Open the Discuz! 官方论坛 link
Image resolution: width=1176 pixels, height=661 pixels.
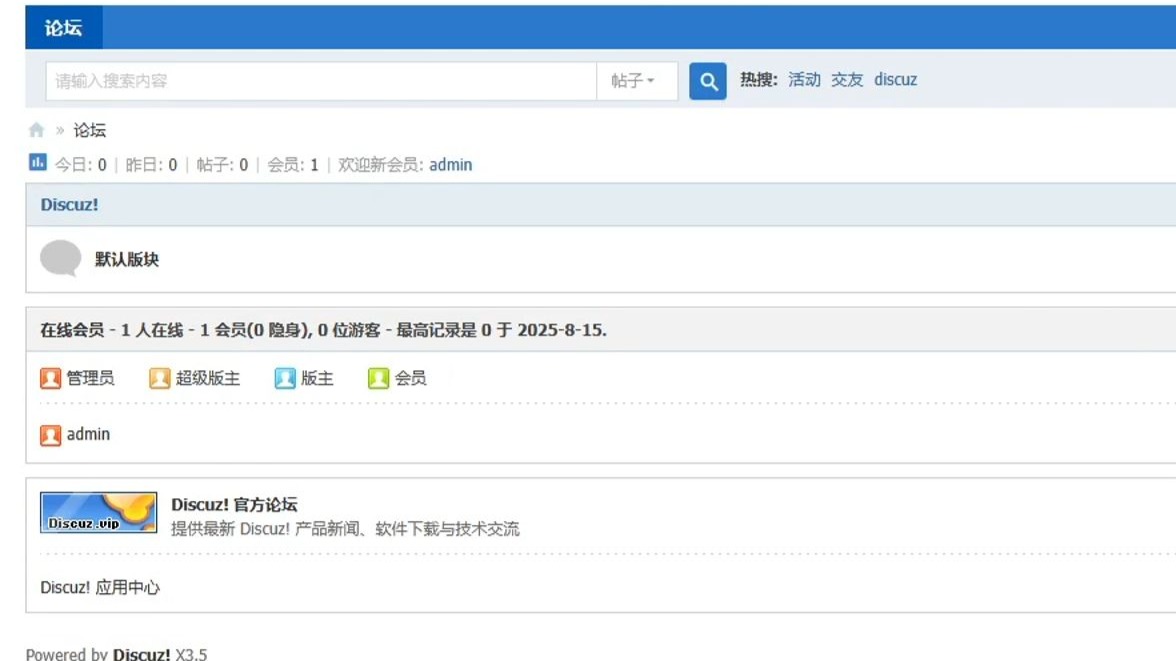coord(234,504)
